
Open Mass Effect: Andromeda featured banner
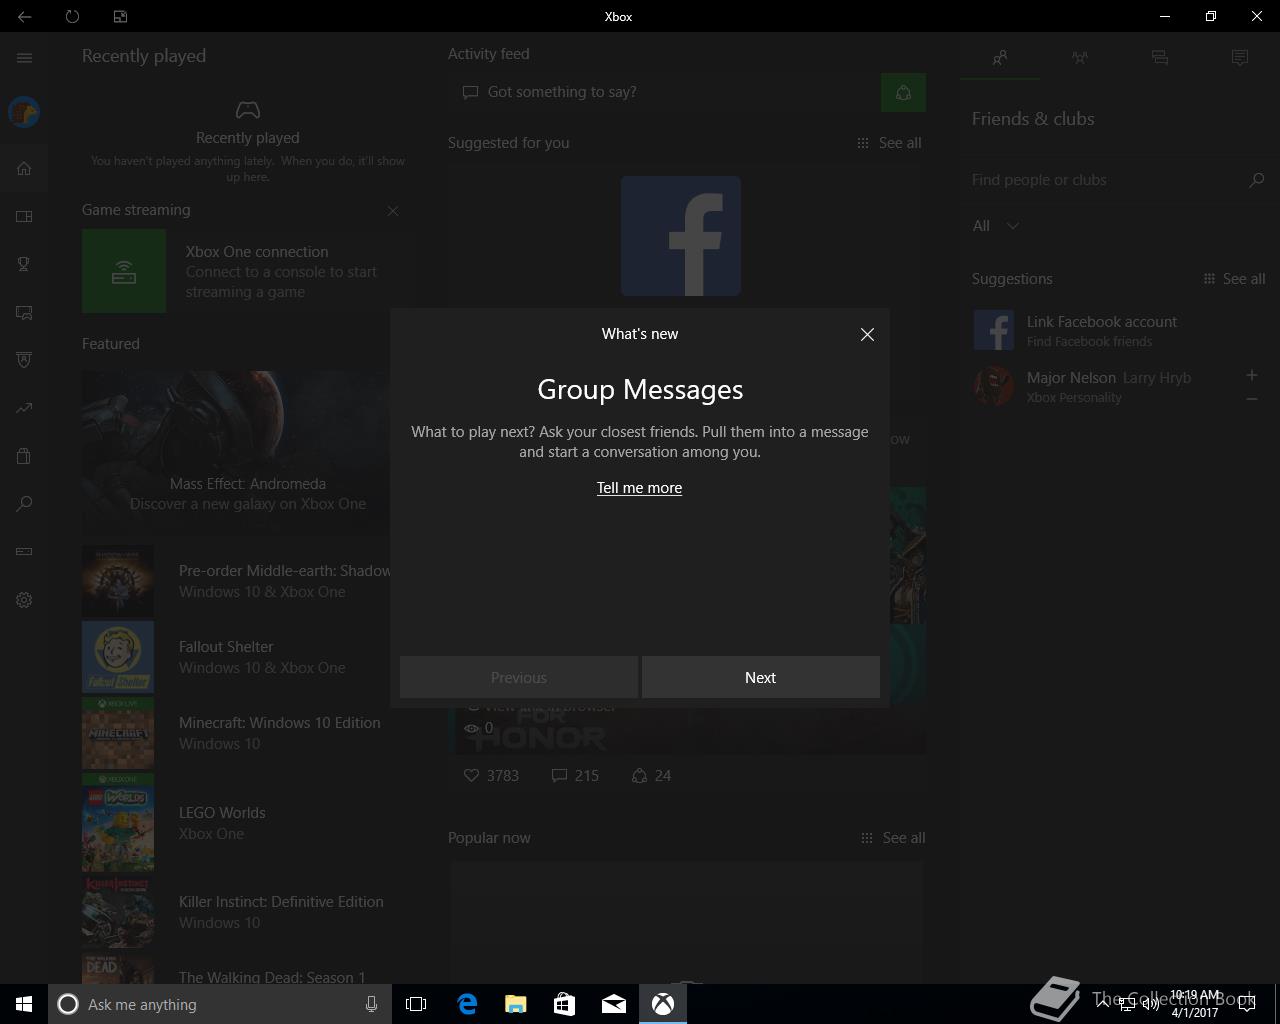[236, 453]
